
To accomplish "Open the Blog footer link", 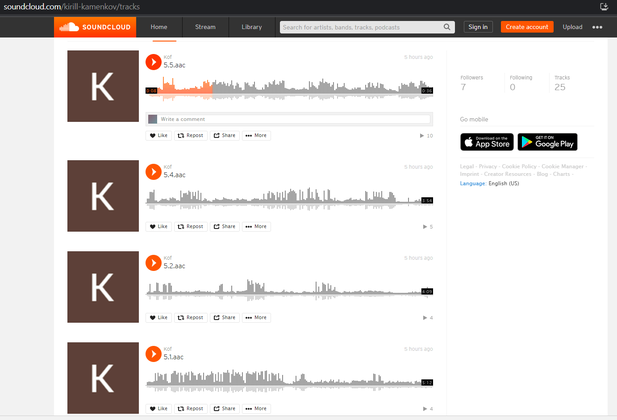I will tap(542, 174).
